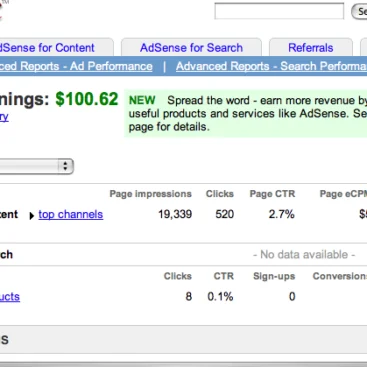Select the No data available message

pos(304,255)
